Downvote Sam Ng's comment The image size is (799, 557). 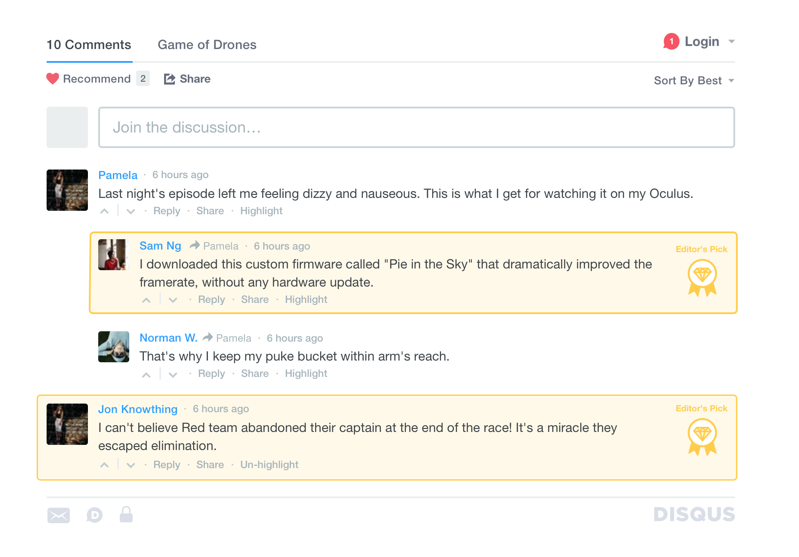pyautogui.click(x=173, y=300)
